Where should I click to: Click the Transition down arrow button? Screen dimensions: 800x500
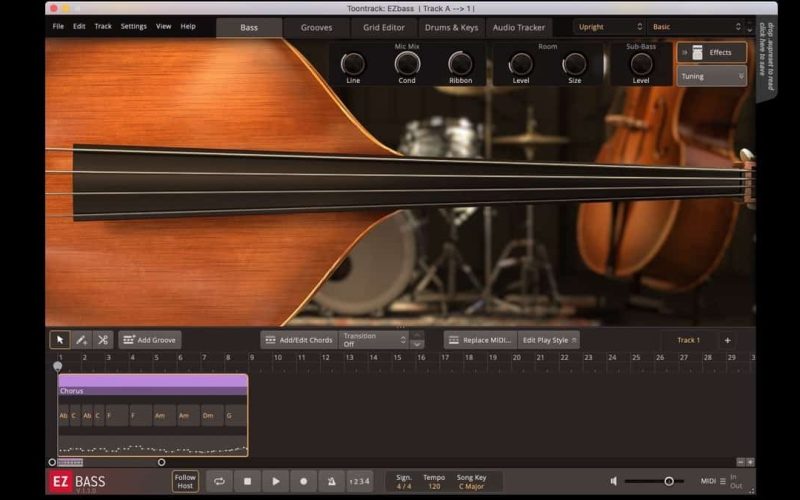(417, 344)
